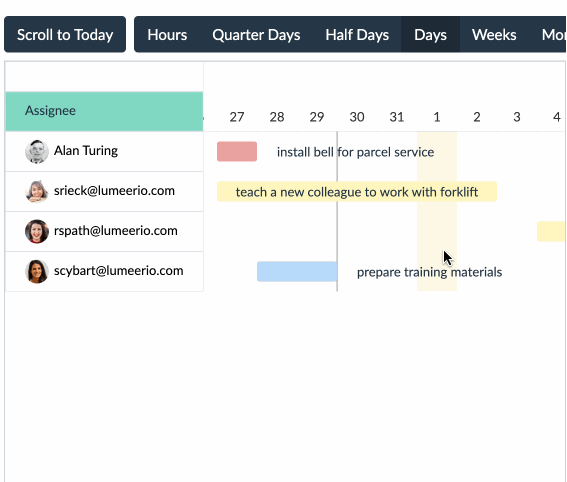Select the Days view
The image size is (567, 482).
(430, 35)
